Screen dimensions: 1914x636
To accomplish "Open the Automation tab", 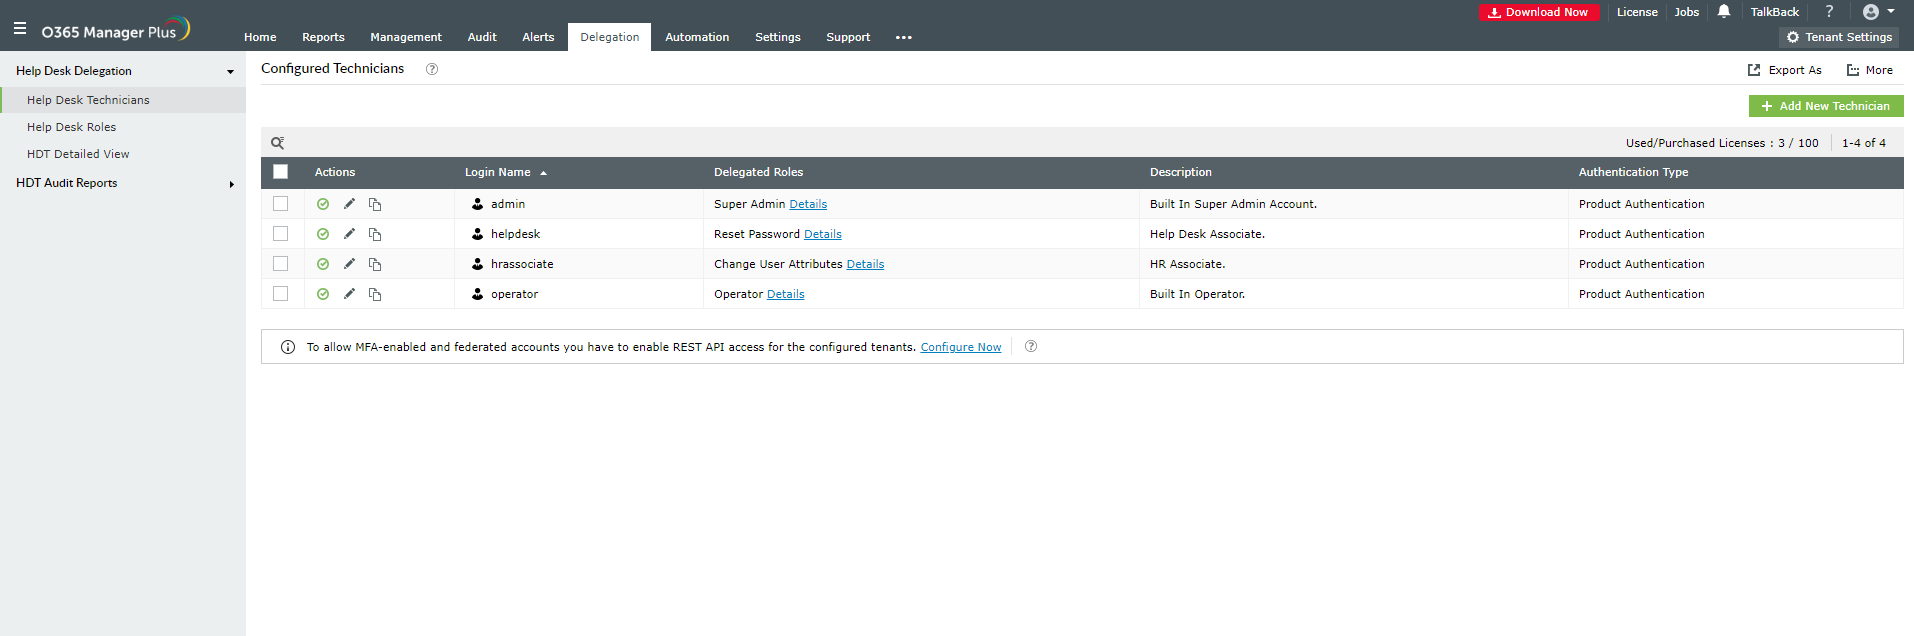I will coord(697,37).
